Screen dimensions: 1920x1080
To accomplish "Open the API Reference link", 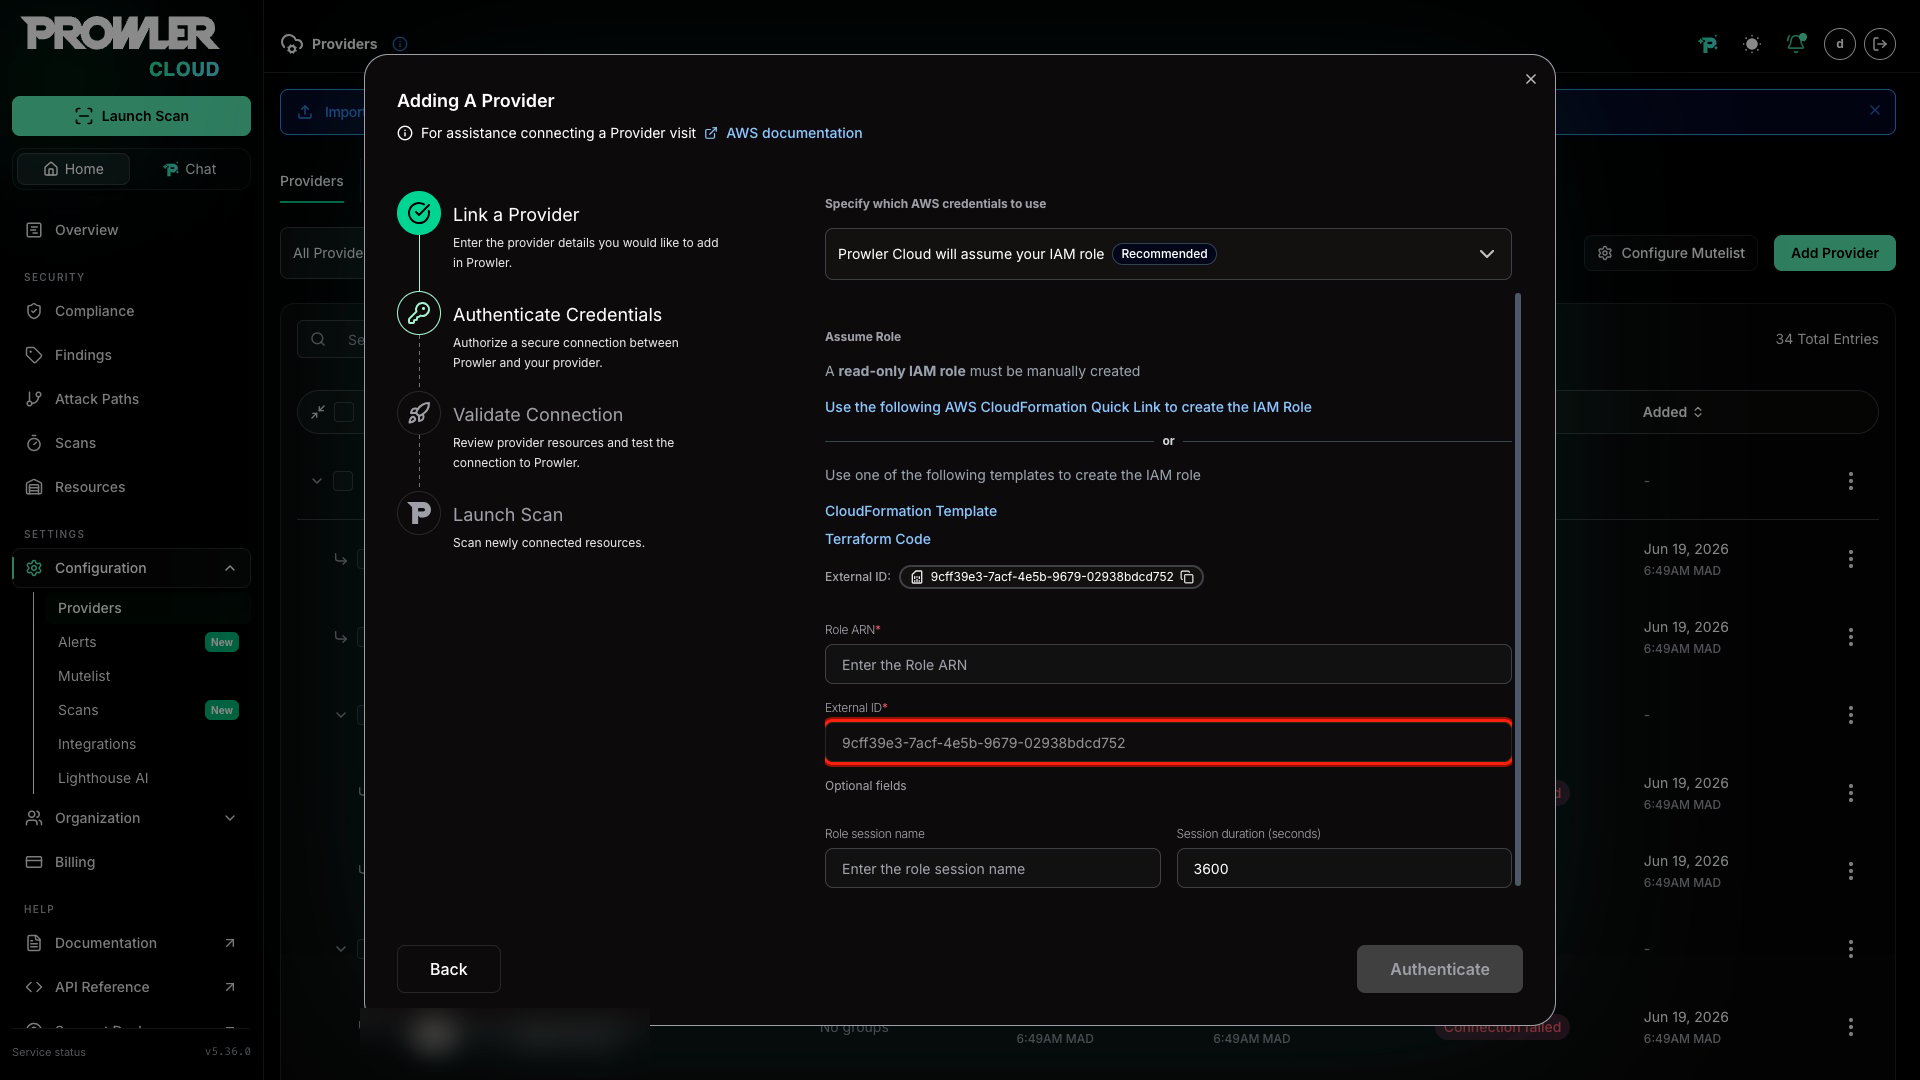I will 131,987.
